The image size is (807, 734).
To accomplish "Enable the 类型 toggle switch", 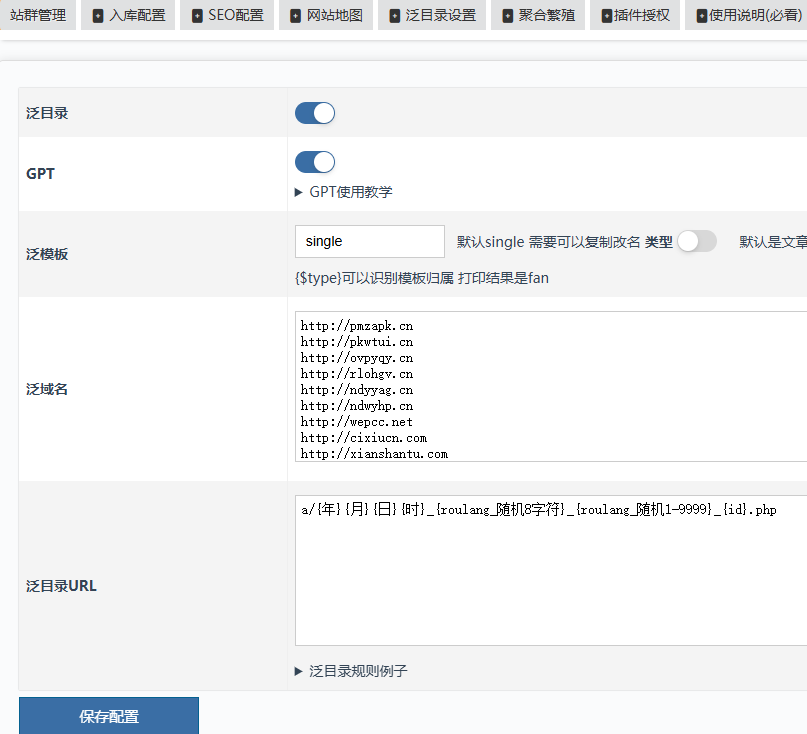I will [x=697, y=241].
